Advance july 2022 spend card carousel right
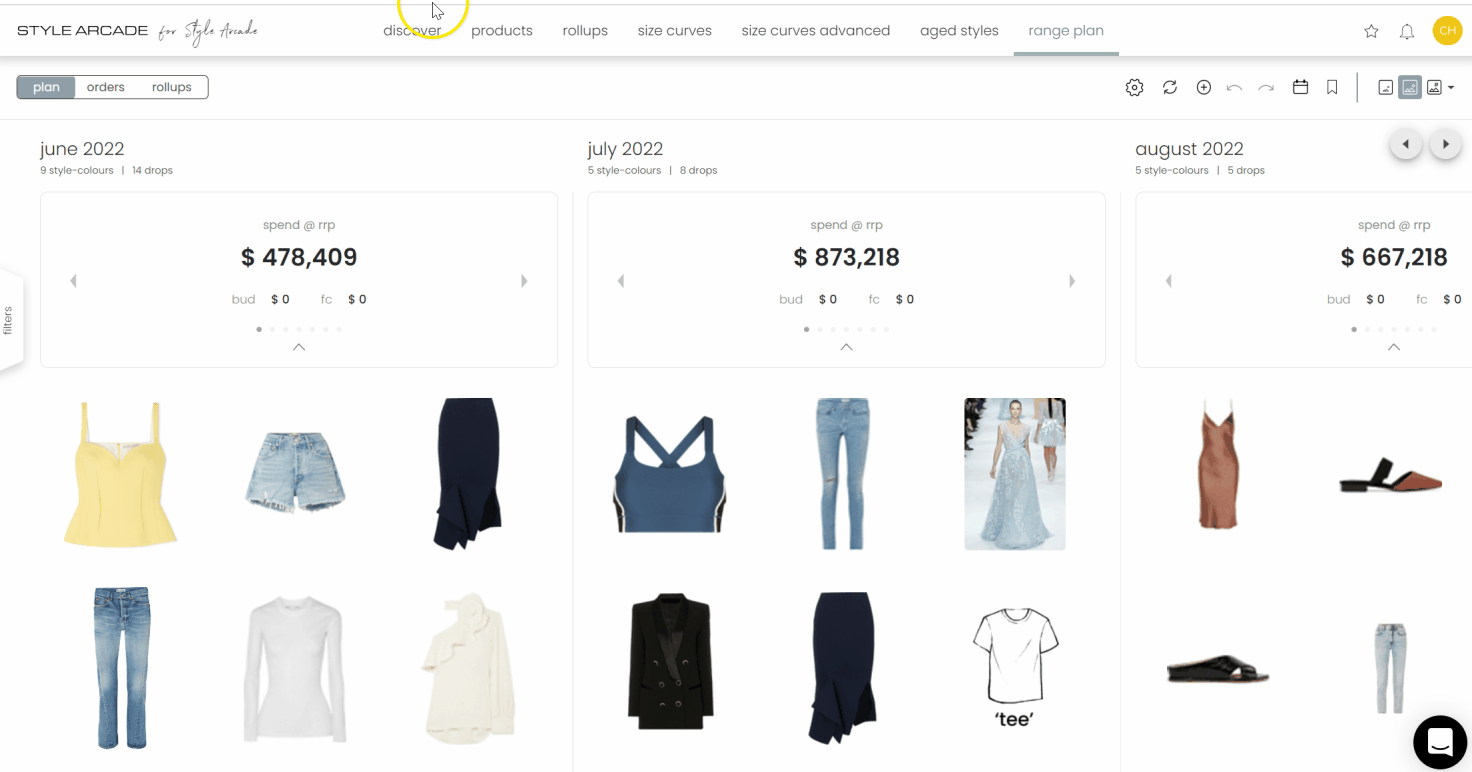The height and width of the screenshot is (772, 1472). [x=1072, y=281]
